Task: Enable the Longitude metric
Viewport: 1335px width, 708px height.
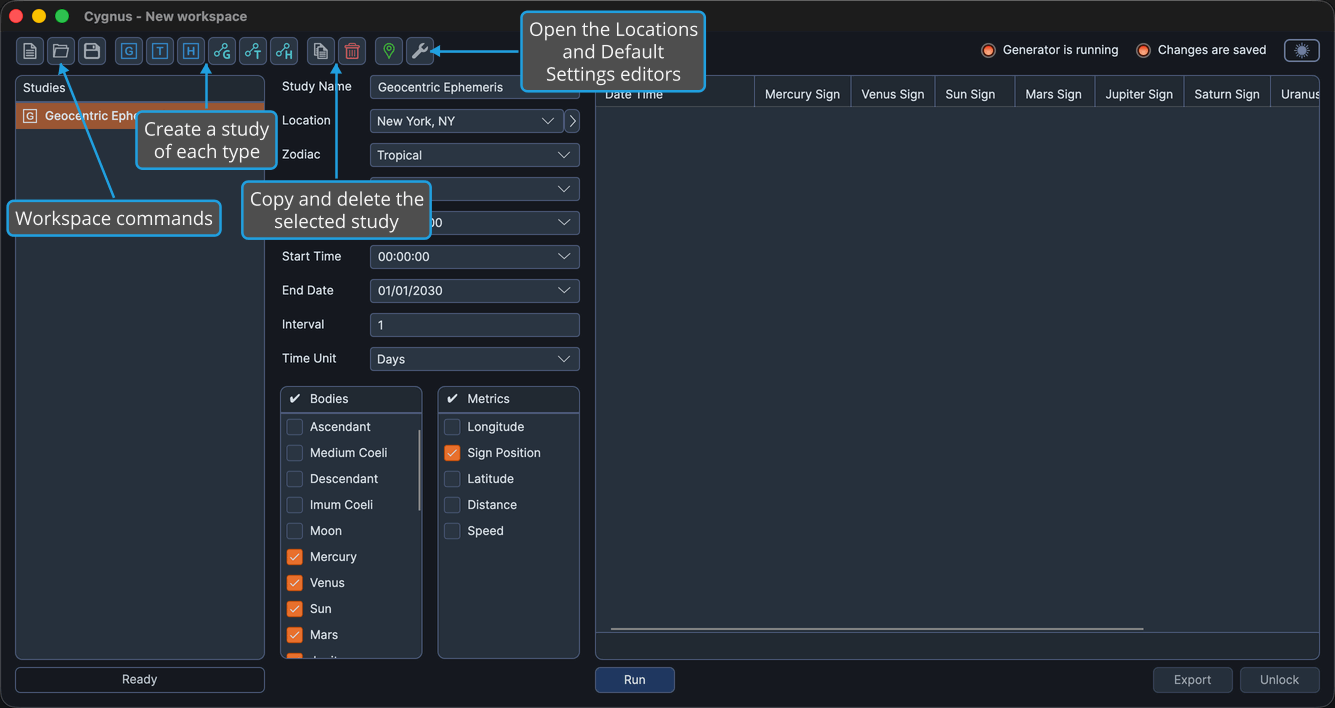Action: (x=452, y=427)
